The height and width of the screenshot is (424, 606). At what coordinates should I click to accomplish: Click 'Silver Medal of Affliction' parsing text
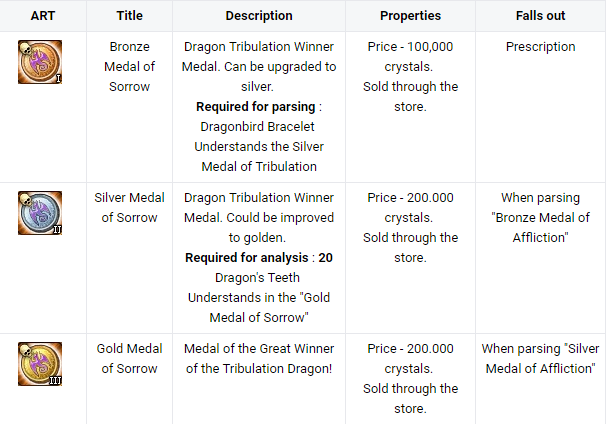540,359
